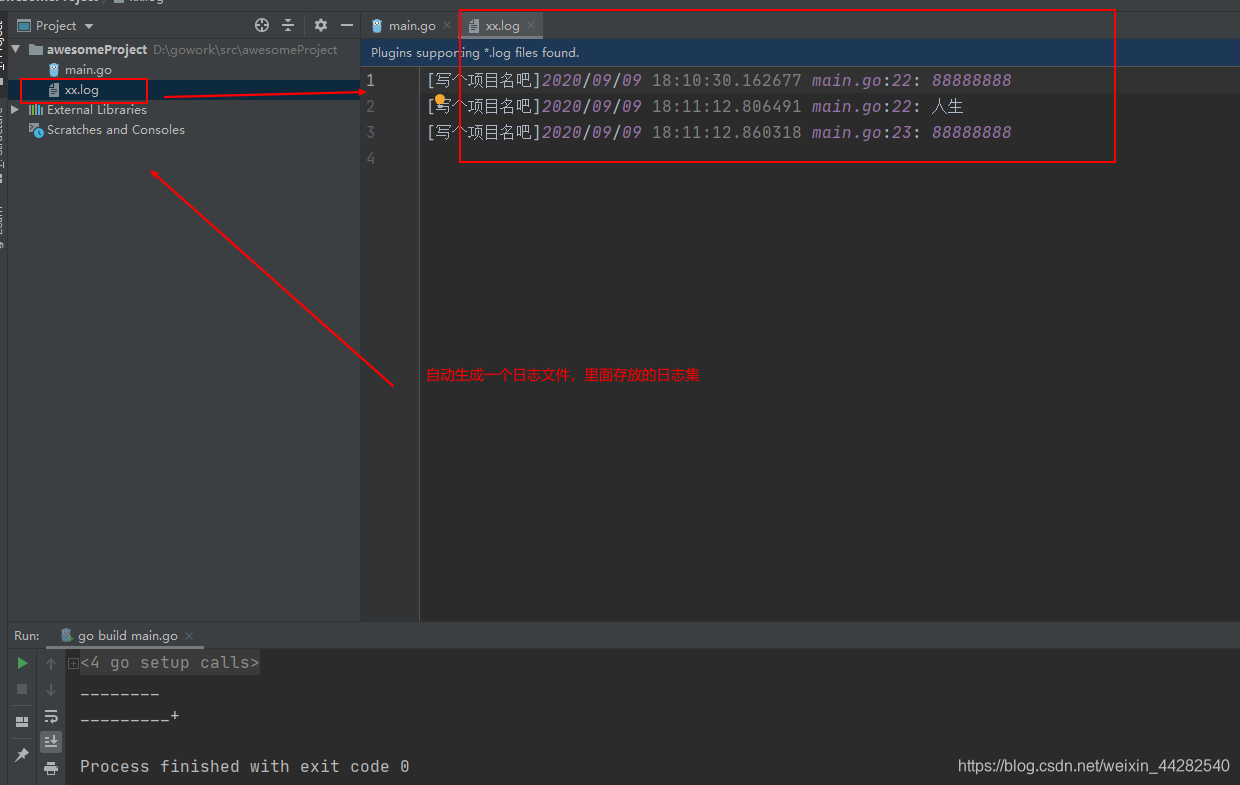The height and width of the screenshot is (785, 1240).
Task: Click the 'Up the Stack Trace' arrow icon
Action: 50,662
